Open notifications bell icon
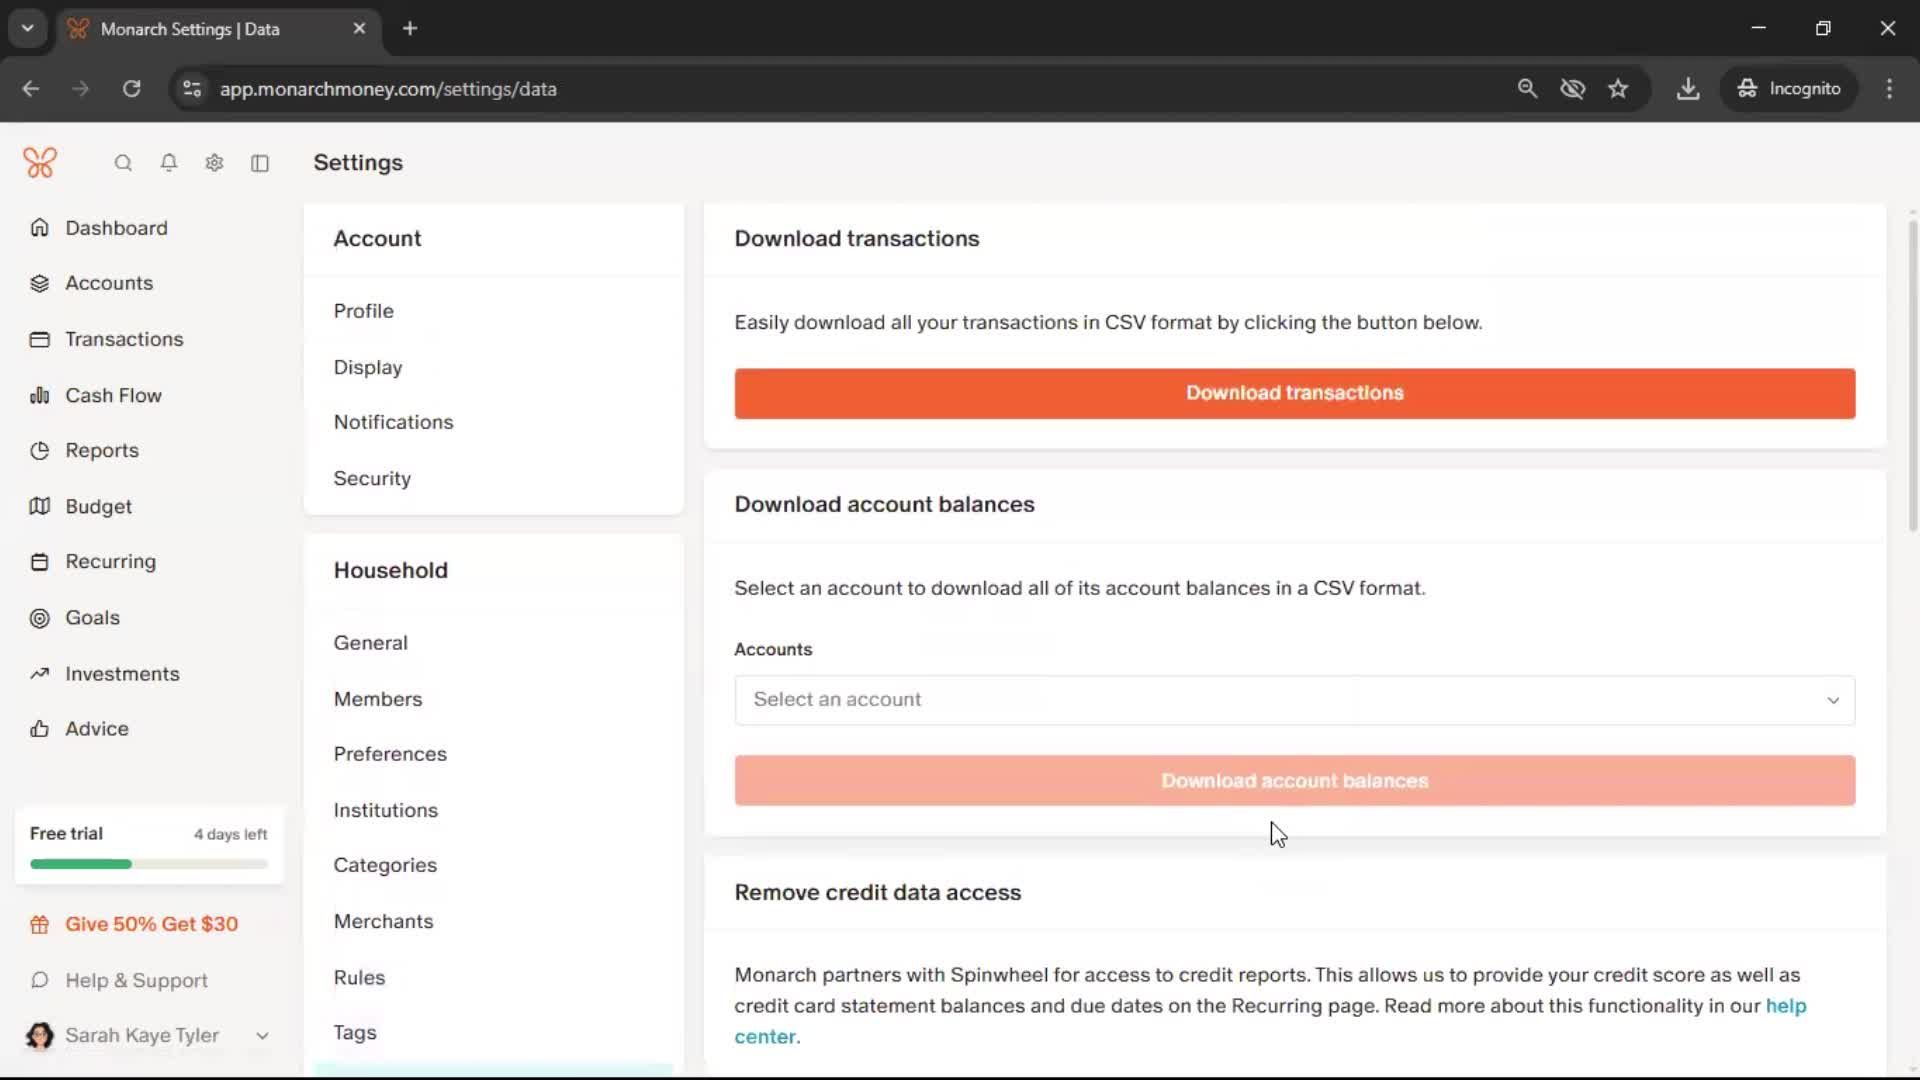The height and width of the screenshot is (1080, 1920). [x=169, y=163]
